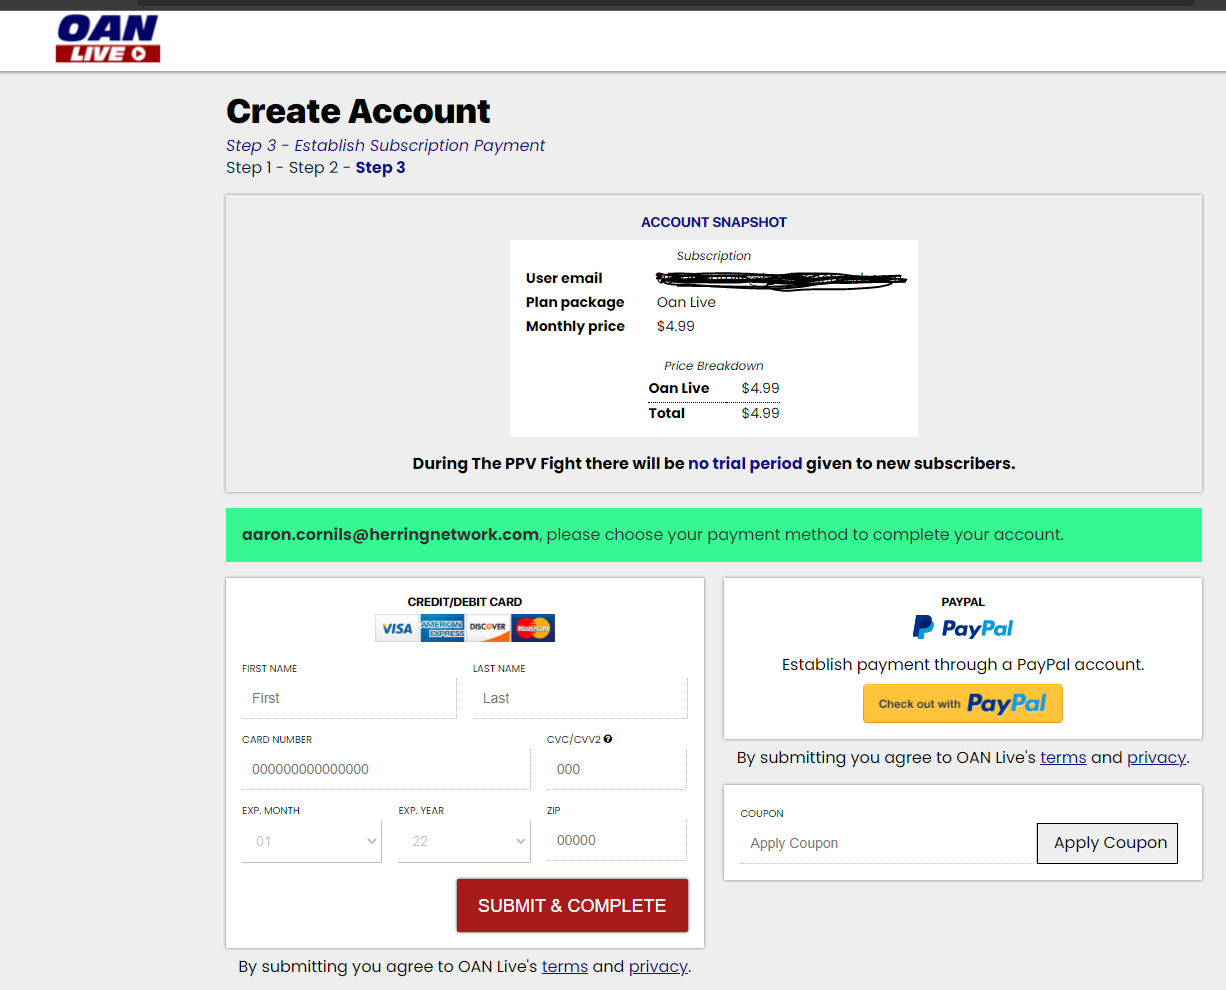The width and height of the screenshot is (1226, 990).
Task: Click the email aaron.cornils@herringnetwork.com
Action: point(390,534)
